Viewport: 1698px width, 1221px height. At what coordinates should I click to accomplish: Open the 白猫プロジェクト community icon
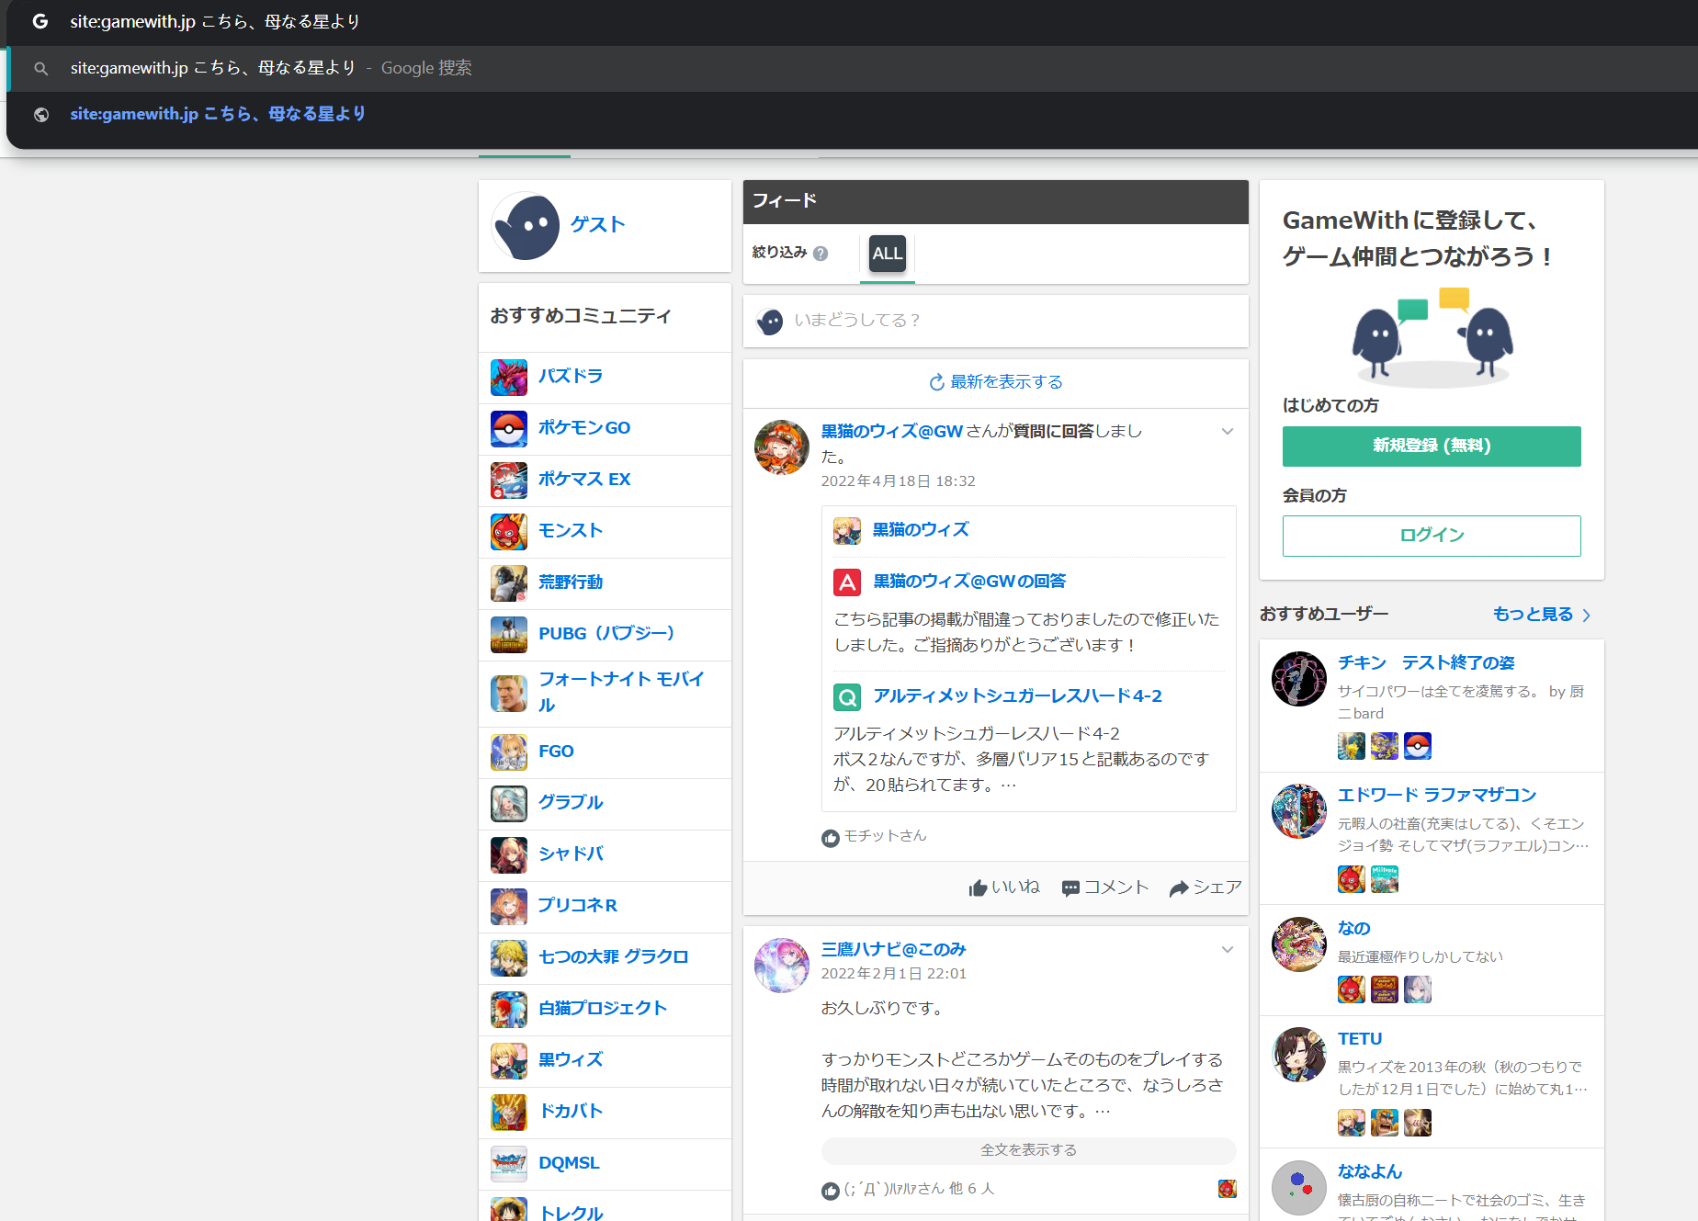(509, 1009)
